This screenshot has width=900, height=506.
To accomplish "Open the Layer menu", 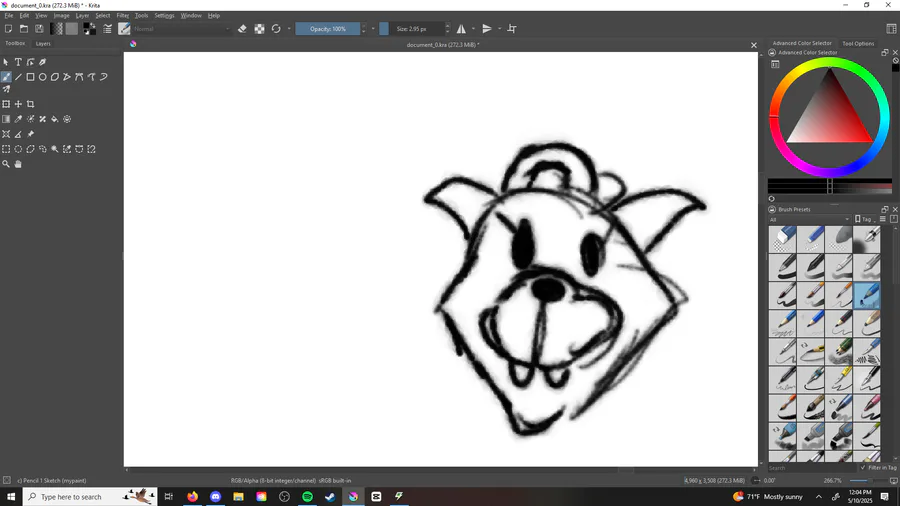I will [82, 15].
